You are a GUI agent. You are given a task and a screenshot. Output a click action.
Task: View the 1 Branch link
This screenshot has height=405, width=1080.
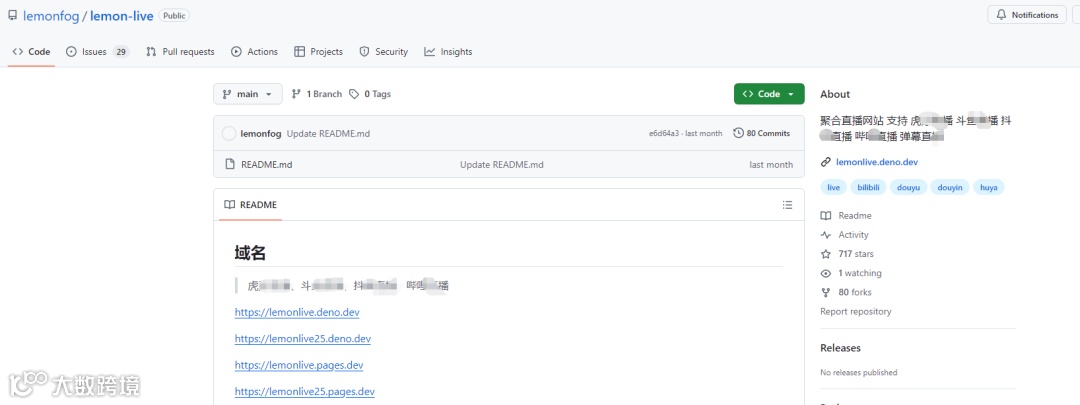tap(317, 94)
